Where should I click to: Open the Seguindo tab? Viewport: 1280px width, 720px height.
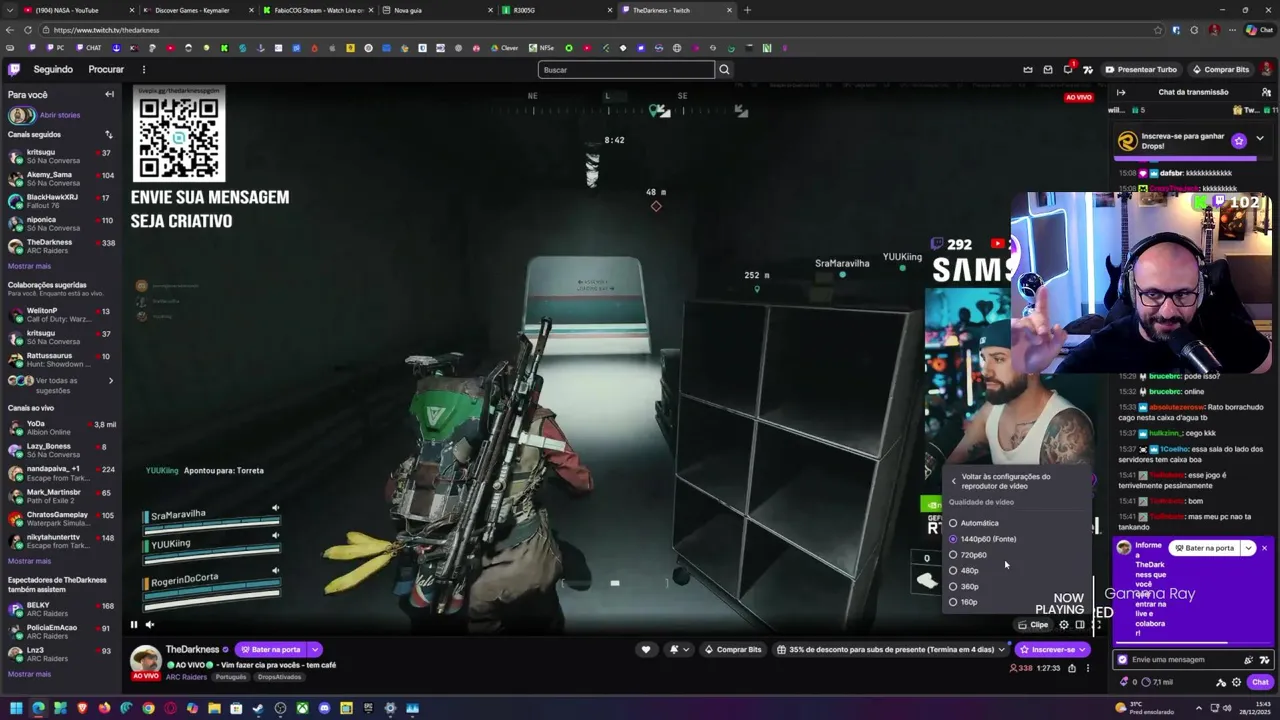(x=53, y=69)
